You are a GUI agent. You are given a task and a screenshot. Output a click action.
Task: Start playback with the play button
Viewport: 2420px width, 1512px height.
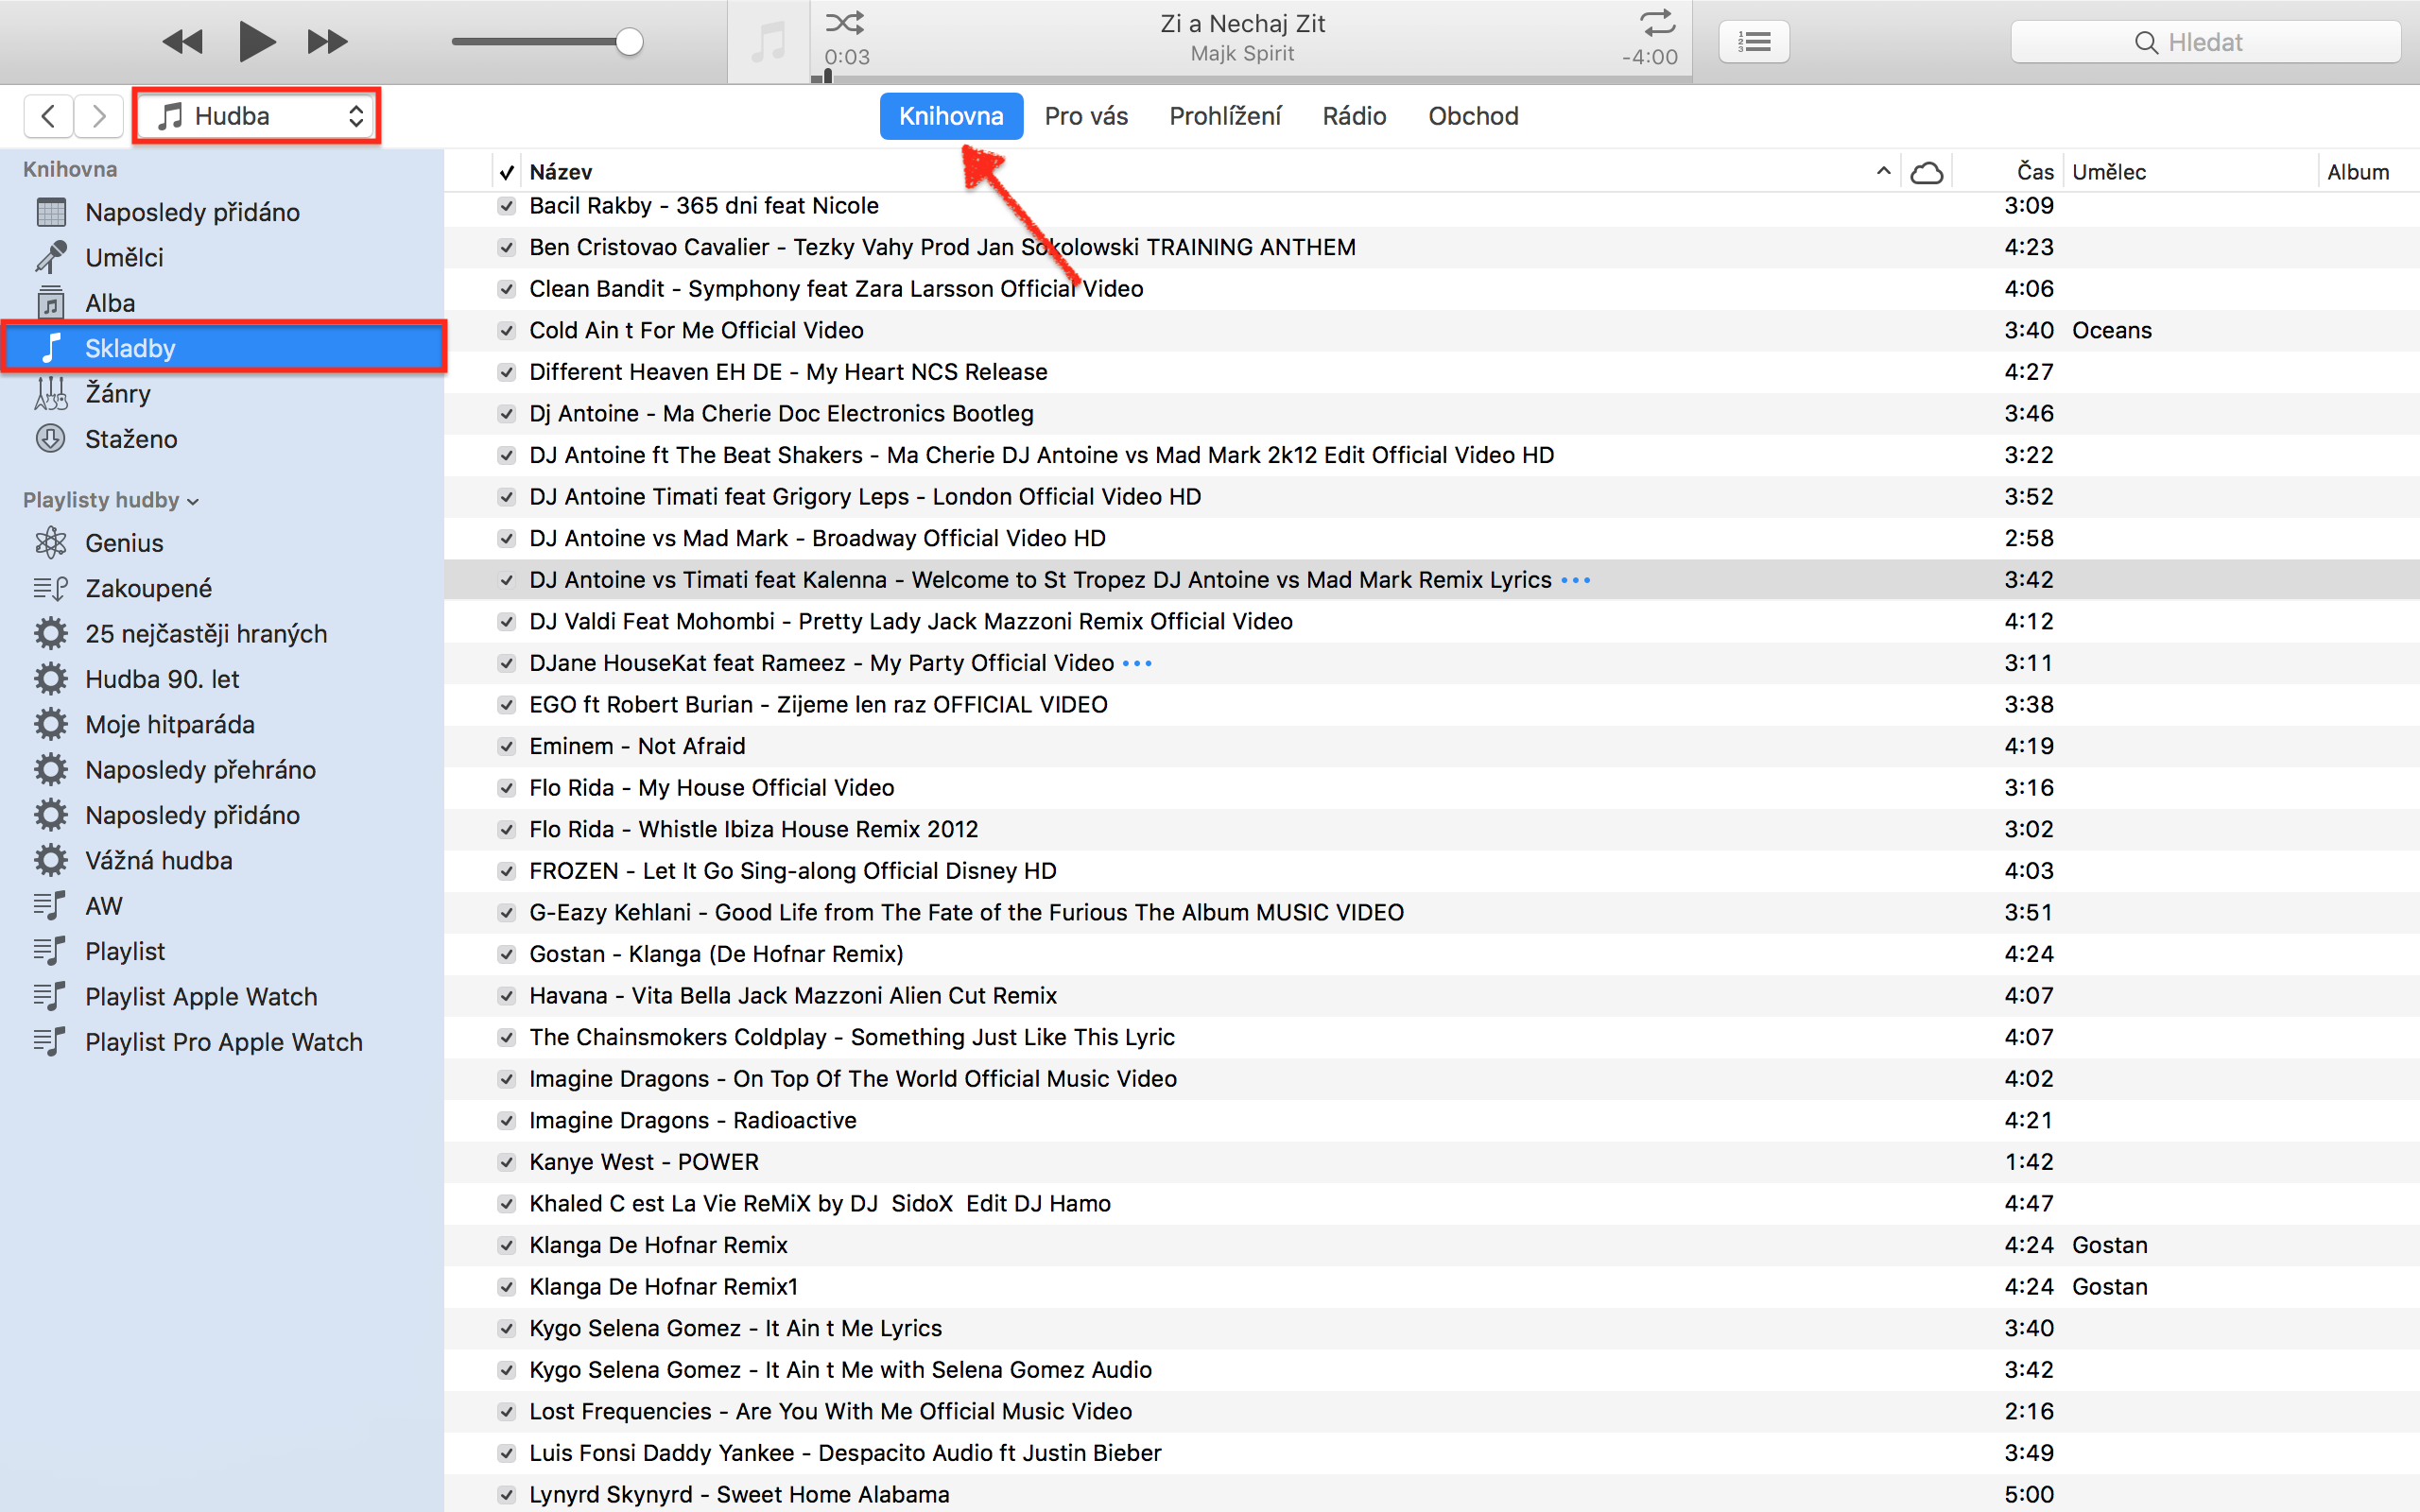coord(257,42)
